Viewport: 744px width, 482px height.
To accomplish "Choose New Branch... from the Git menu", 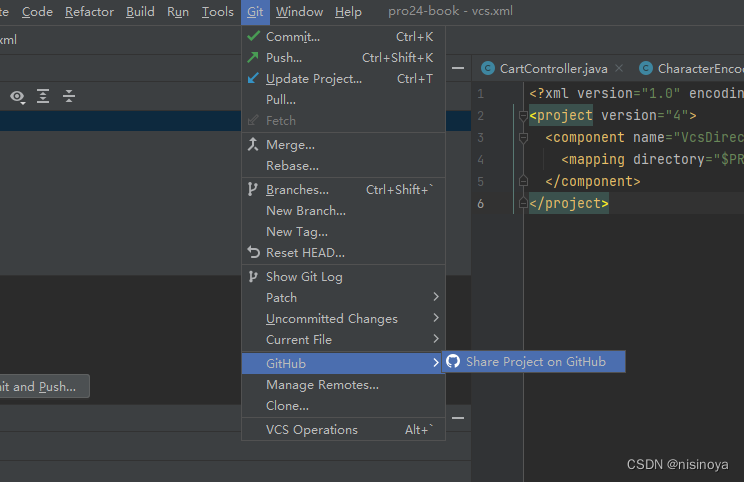I will (344, 211).
